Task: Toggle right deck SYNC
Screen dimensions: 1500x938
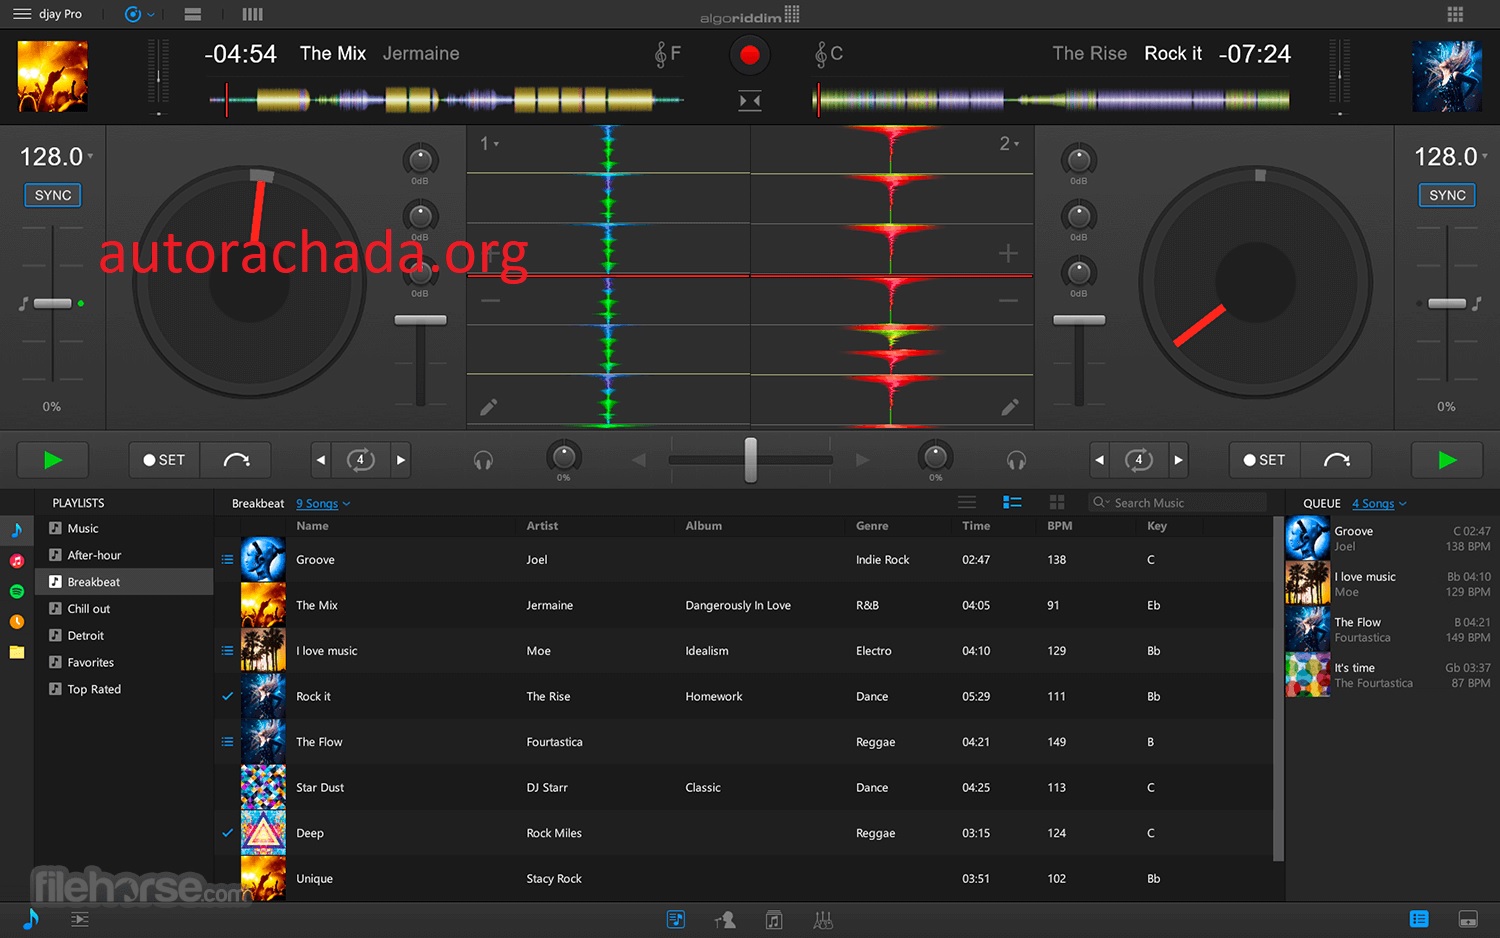Action: (x=1447, y=195)
